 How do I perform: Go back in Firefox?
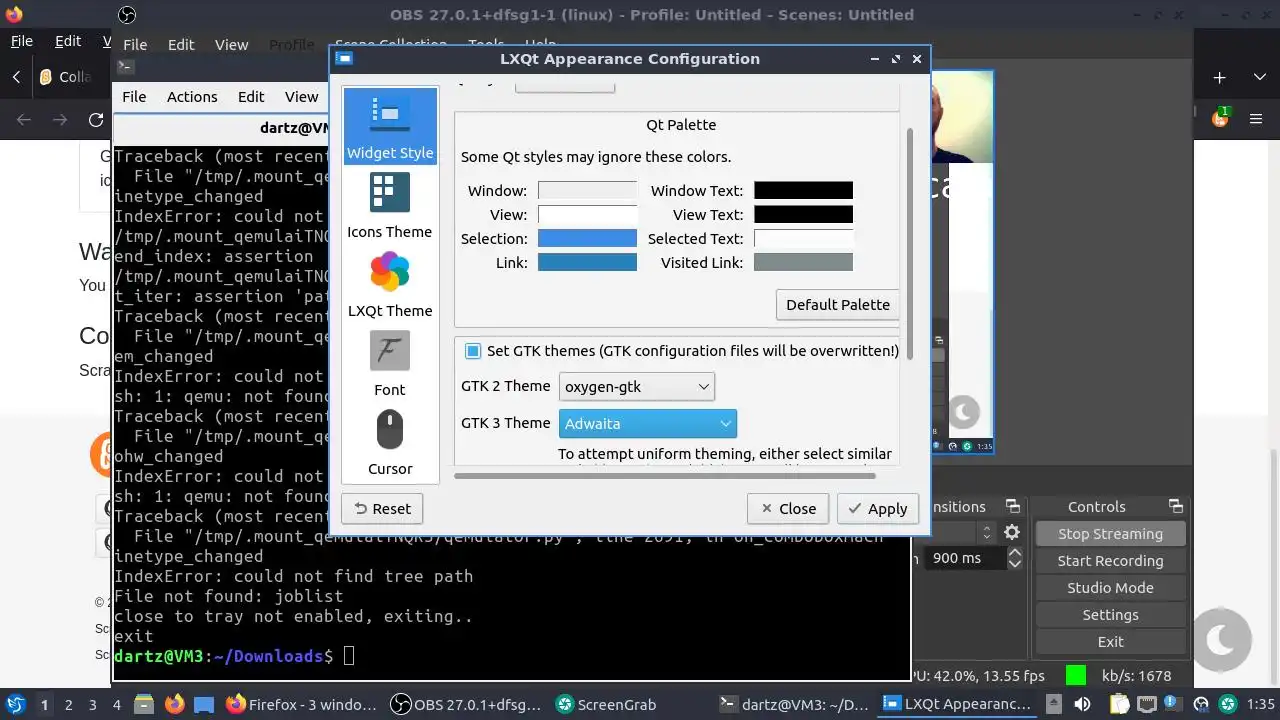click(x=25, y=120)
